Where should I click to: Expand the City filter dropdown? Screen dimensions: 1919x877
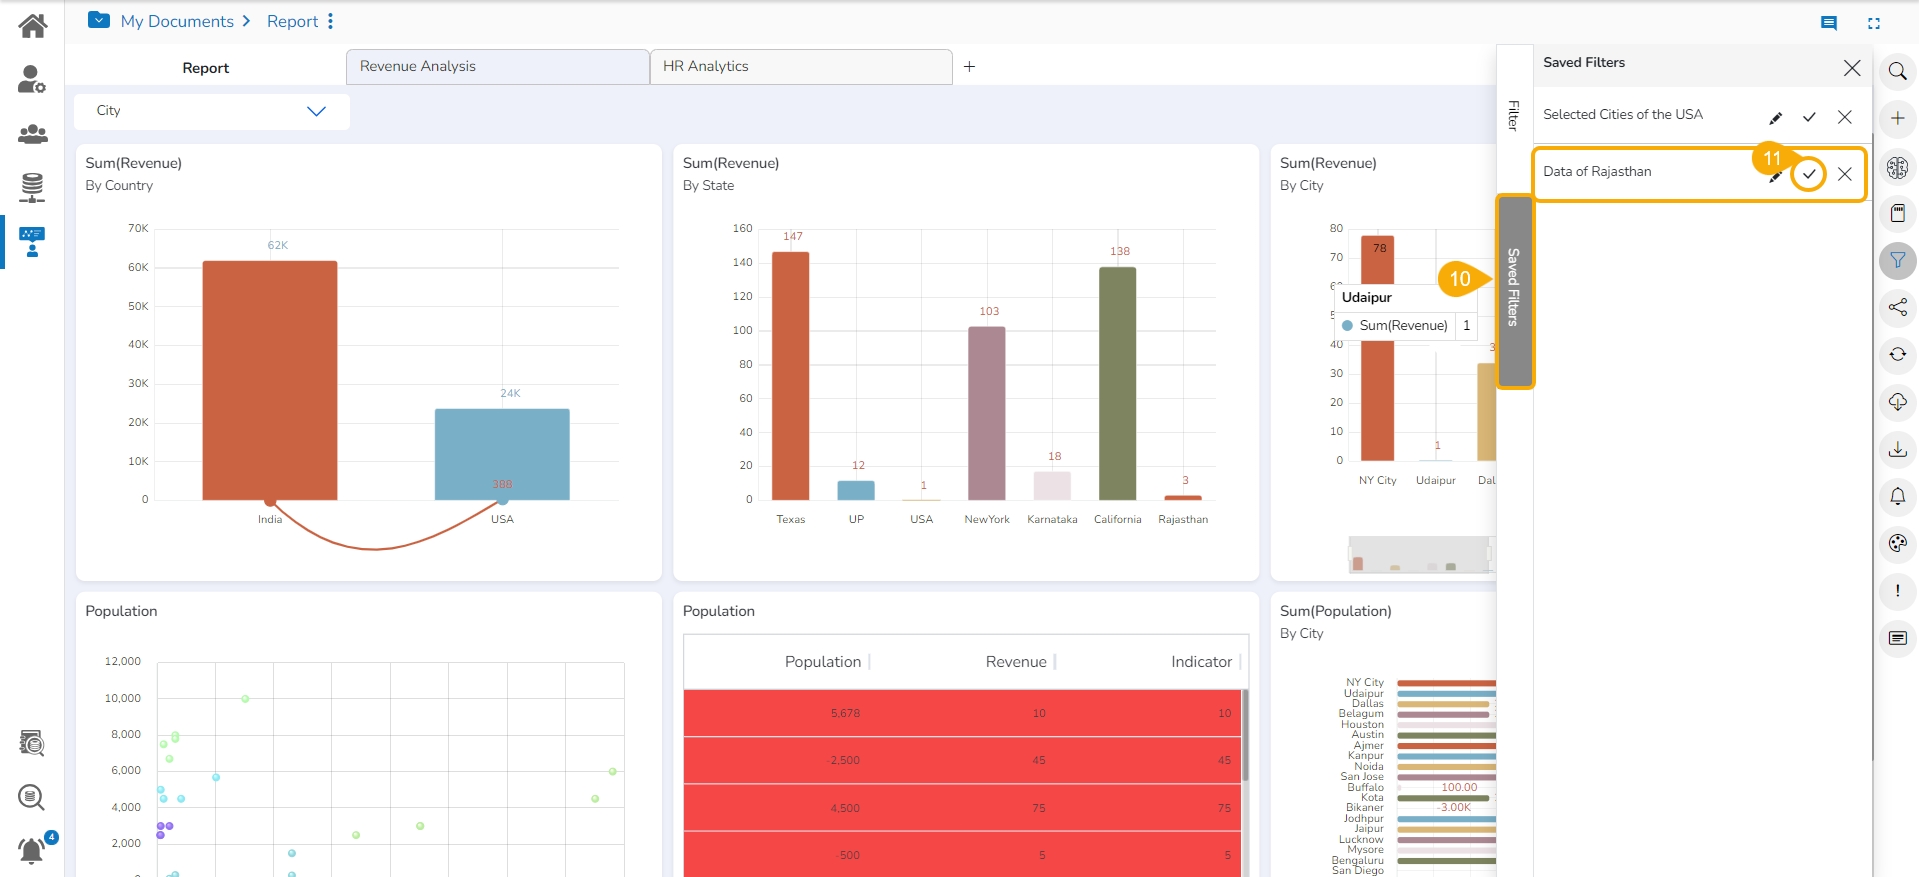point(316,111)
